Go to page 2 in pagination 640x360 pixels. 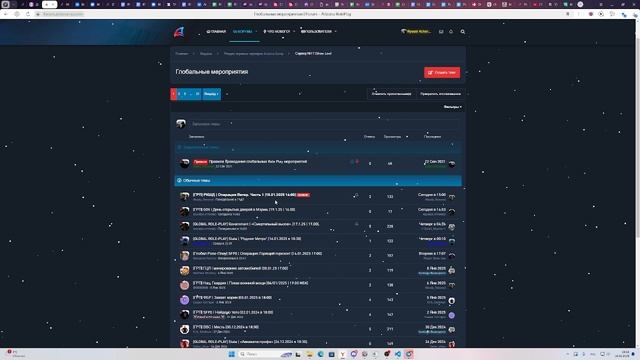tap(179, 94)
